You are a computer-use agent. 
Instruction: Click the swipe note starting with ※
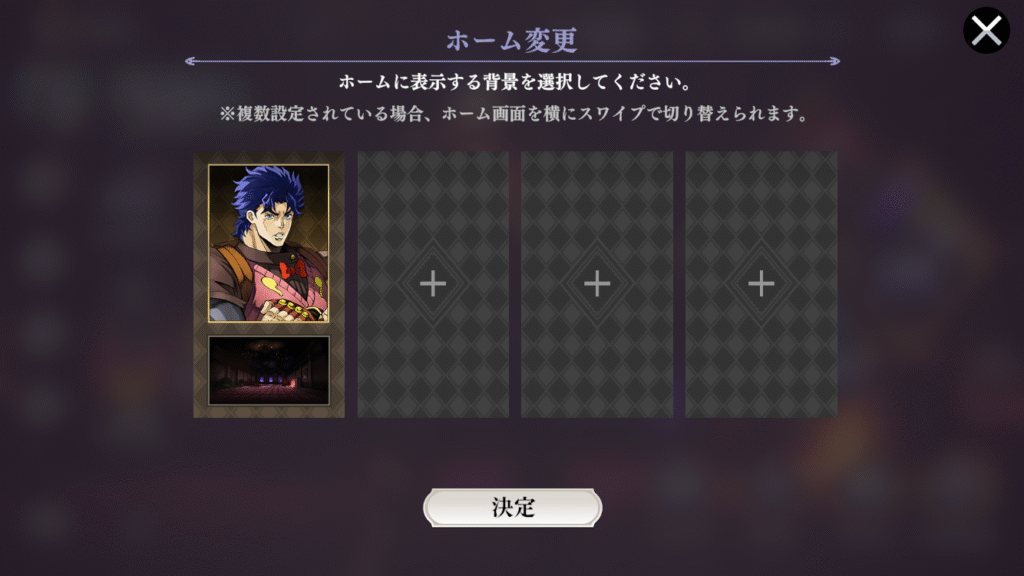coord(514,114)
